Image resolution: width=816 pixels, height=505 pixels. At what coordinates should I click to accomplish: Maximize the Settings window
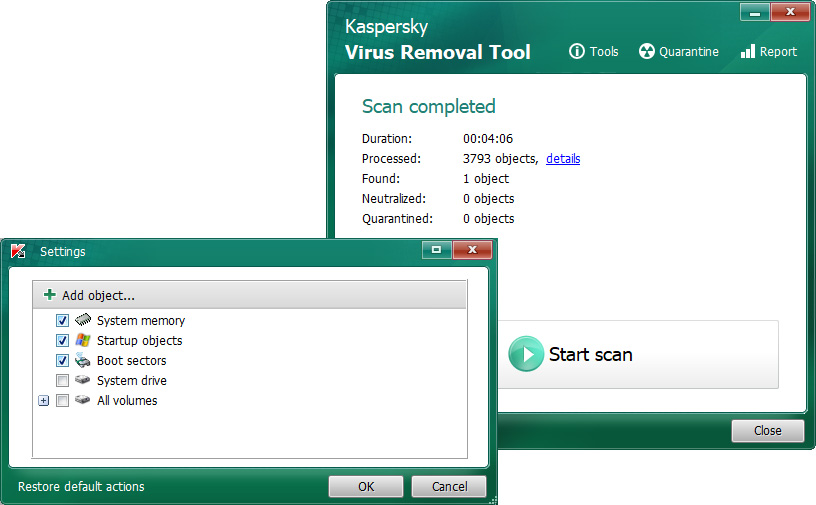(x=436, y=249)
